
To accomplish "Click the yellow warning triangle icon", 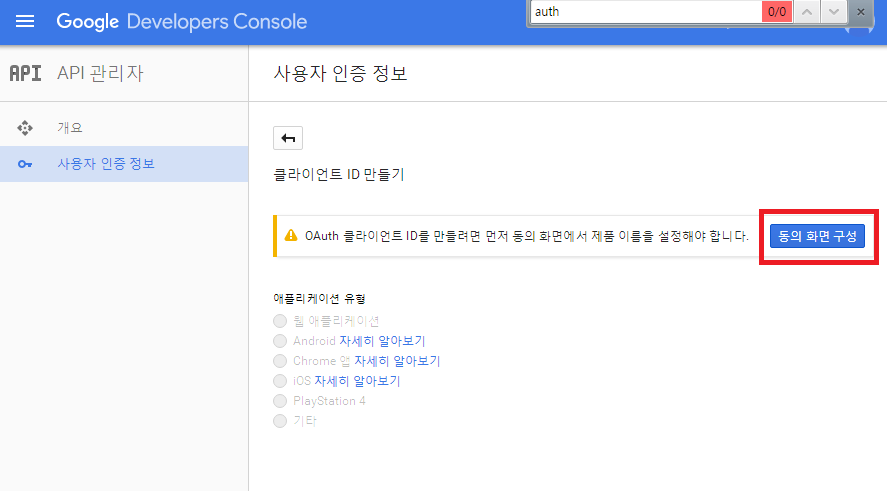I will point(291,236).
